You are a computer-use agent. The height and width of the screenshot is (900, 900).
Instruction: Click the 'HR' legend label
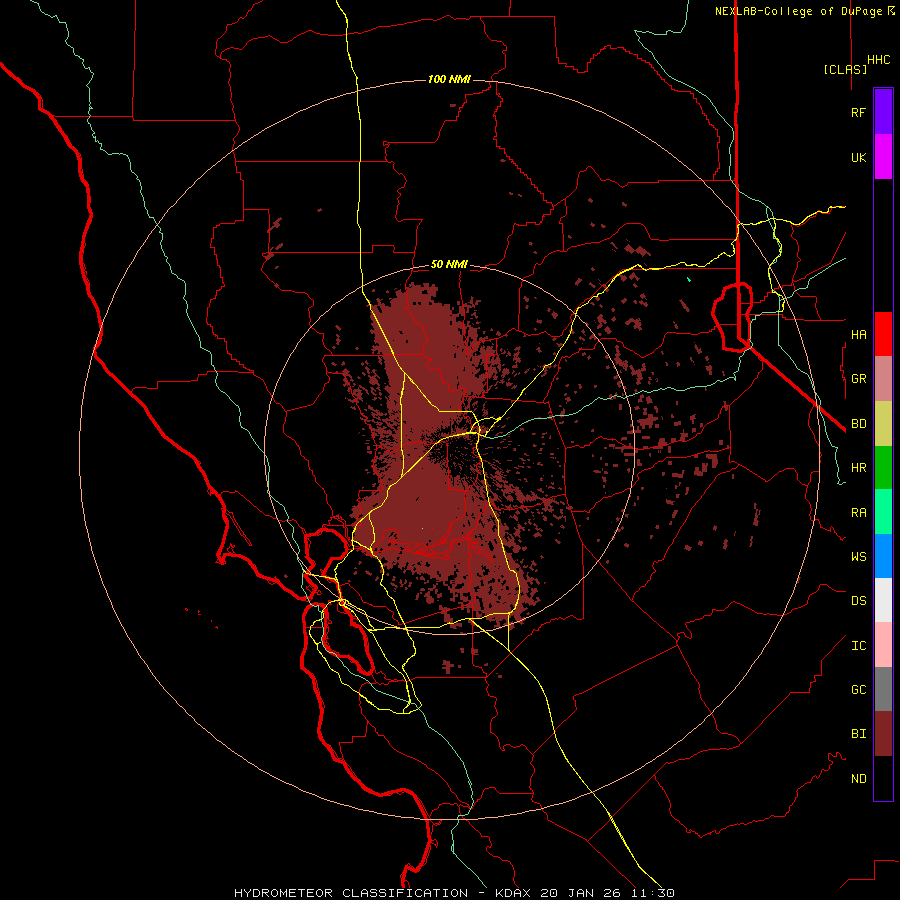pos(858,468)
